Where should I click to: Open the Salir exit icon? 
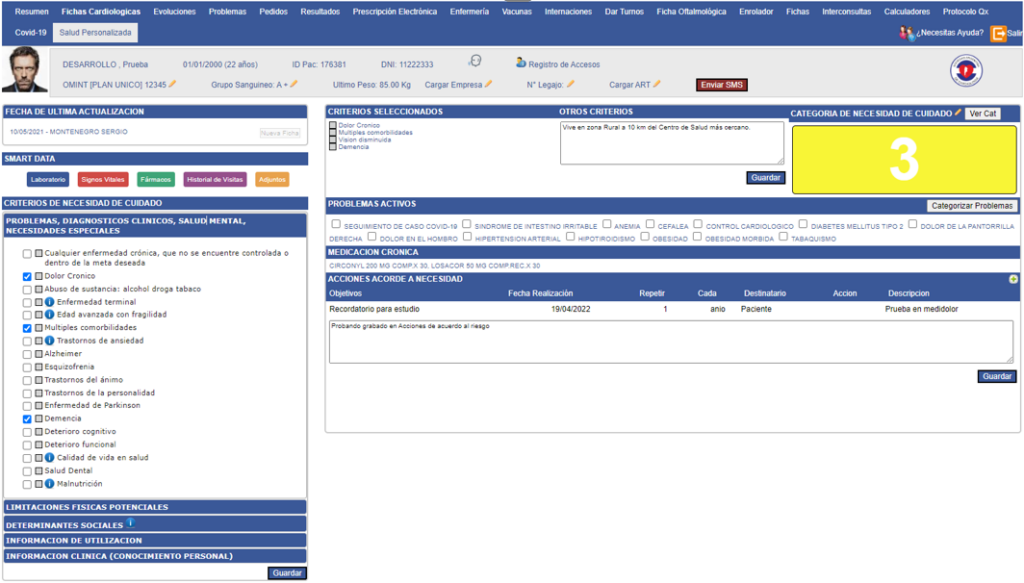(1000, 33)
